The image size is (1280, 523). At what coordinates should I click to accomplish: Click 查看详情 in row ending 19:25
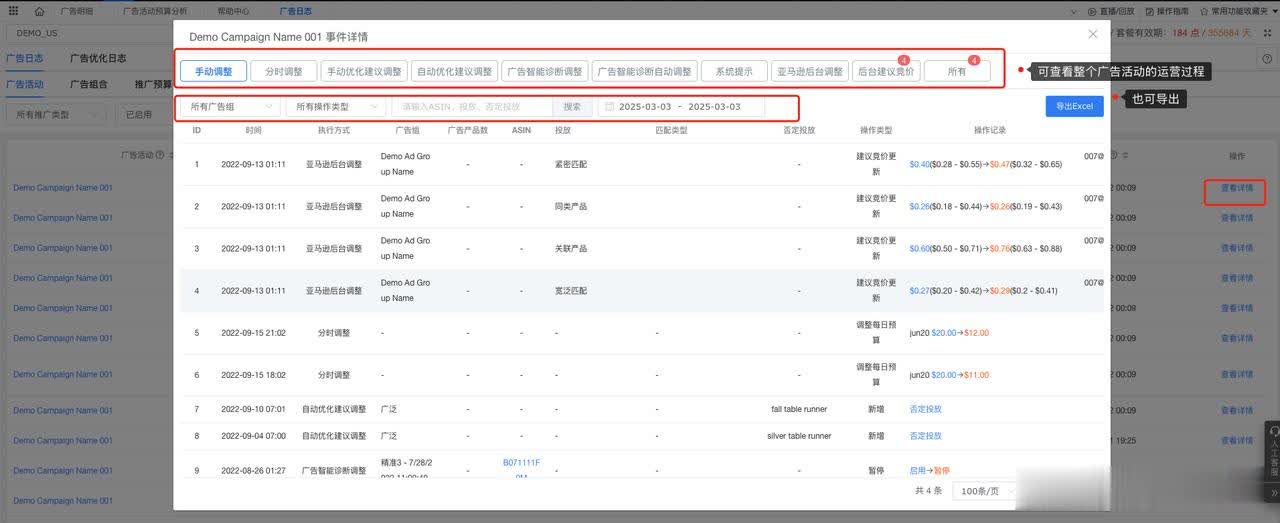pos(1236,441)
